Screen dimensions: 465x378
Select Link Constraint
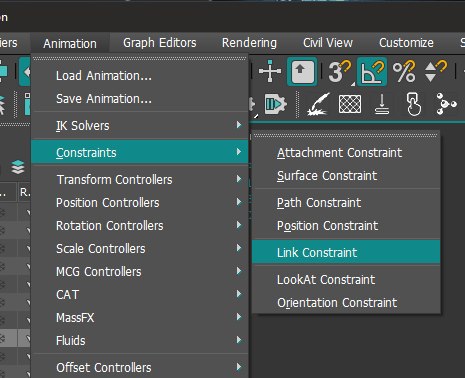pyautogui.click(x=346, y=252)
